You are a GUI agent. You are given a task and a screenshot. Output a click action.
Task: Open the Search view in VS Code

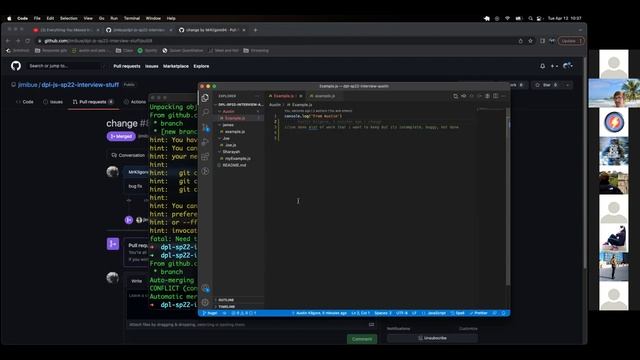[205, 112]
